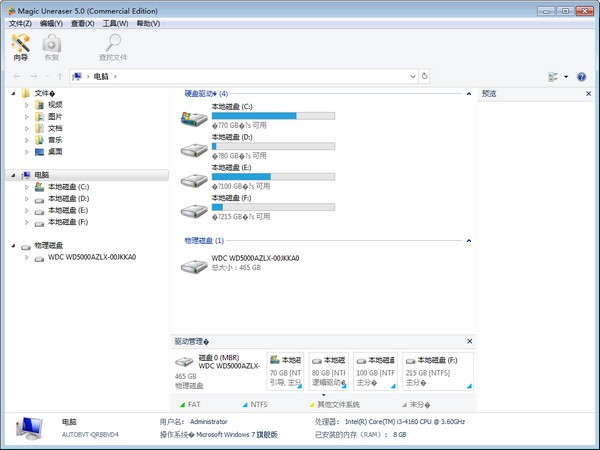Open view options dropdown arrow
The height and width of the screenshot is (450, 600).
[566, 77]
